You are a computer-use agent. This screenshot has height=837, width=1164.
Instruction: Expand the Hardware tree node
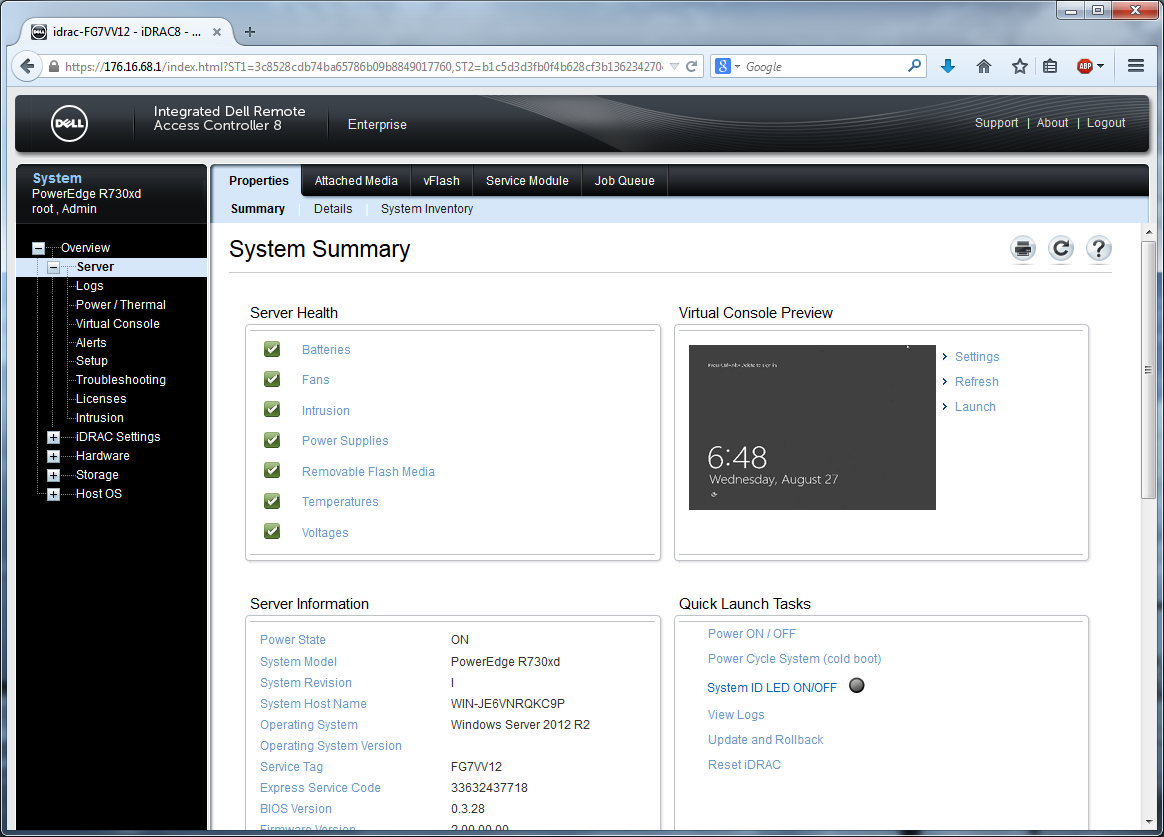[x=54, y=456]
